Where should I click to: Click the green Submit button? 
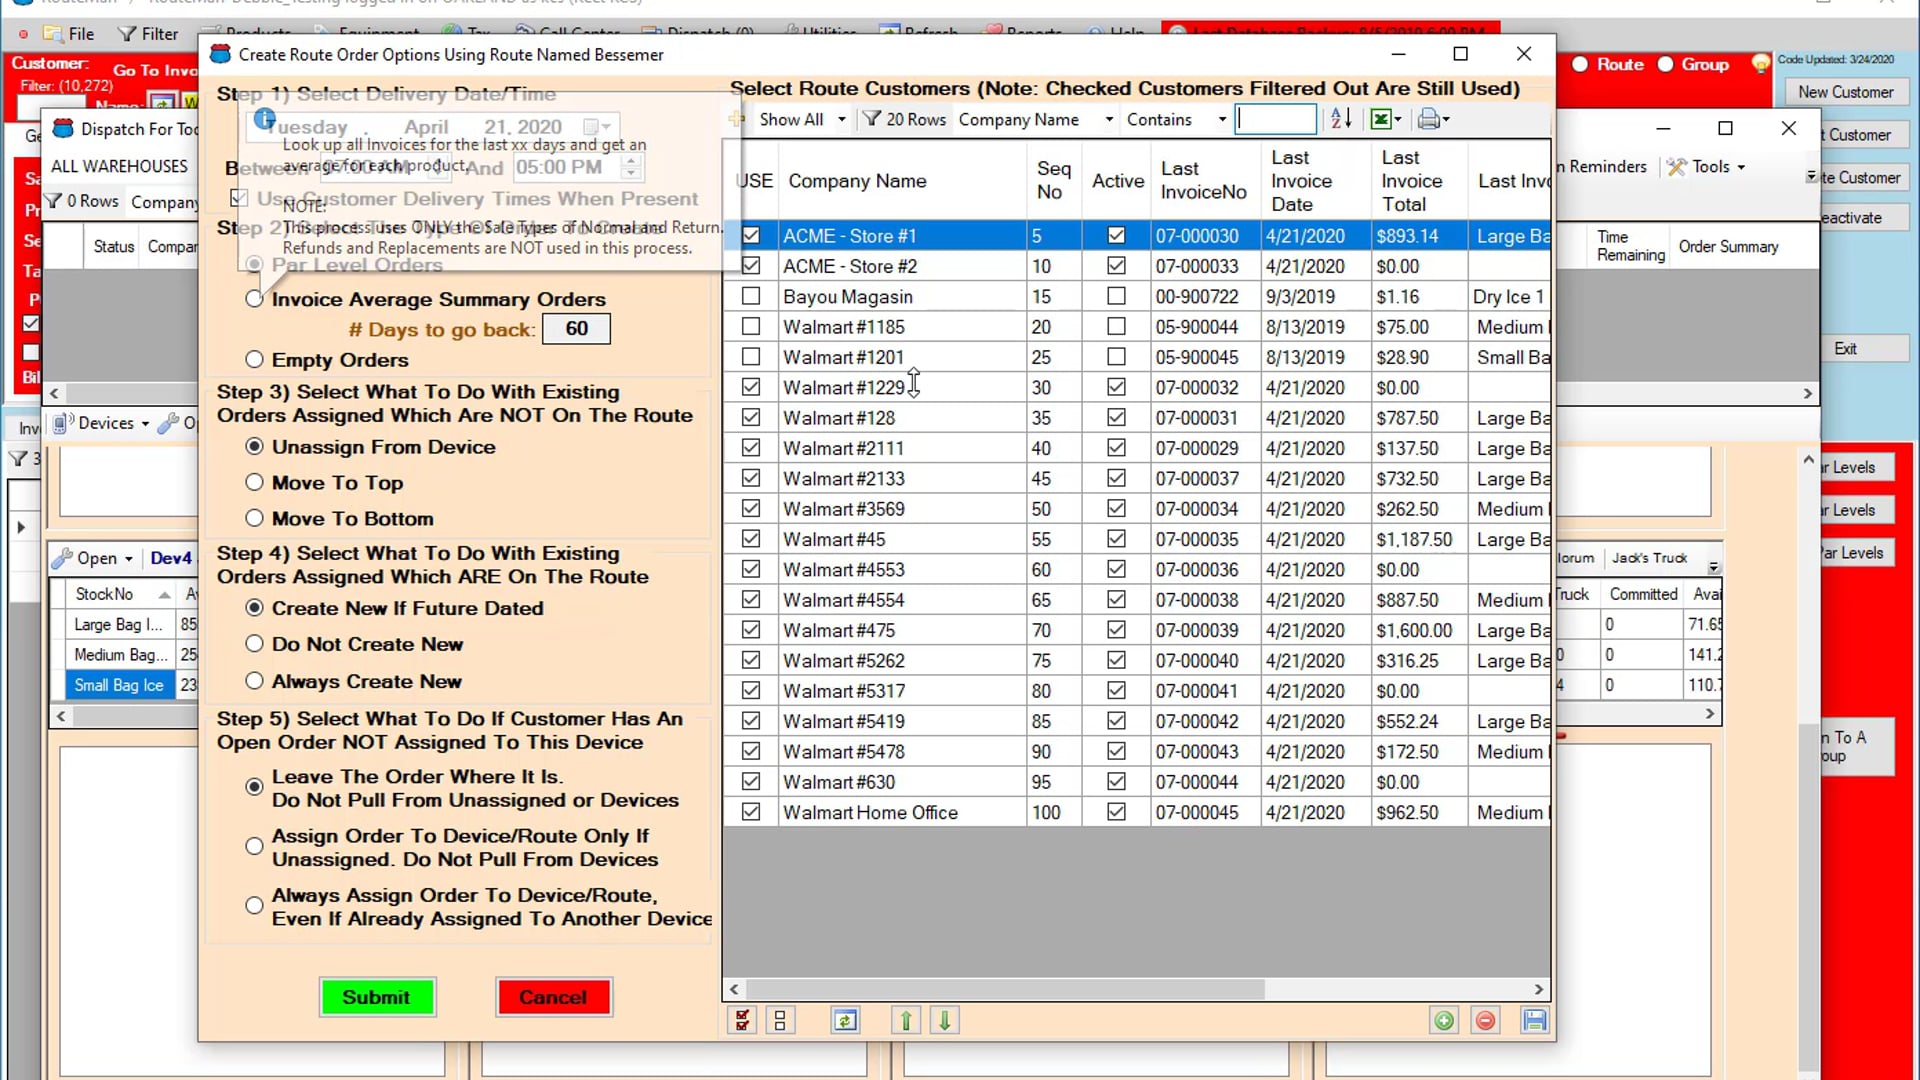coord(377,997)
